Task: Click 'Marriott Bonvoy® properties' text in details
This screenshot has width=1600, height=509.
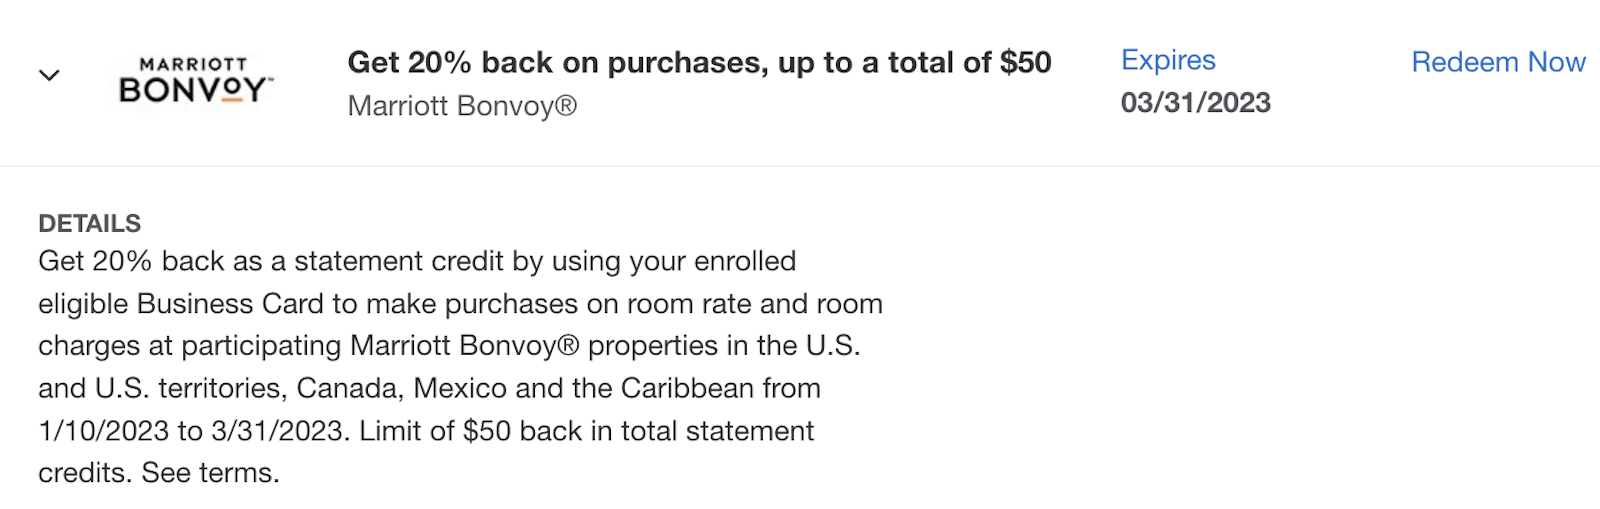Action: tap(534, 346)
